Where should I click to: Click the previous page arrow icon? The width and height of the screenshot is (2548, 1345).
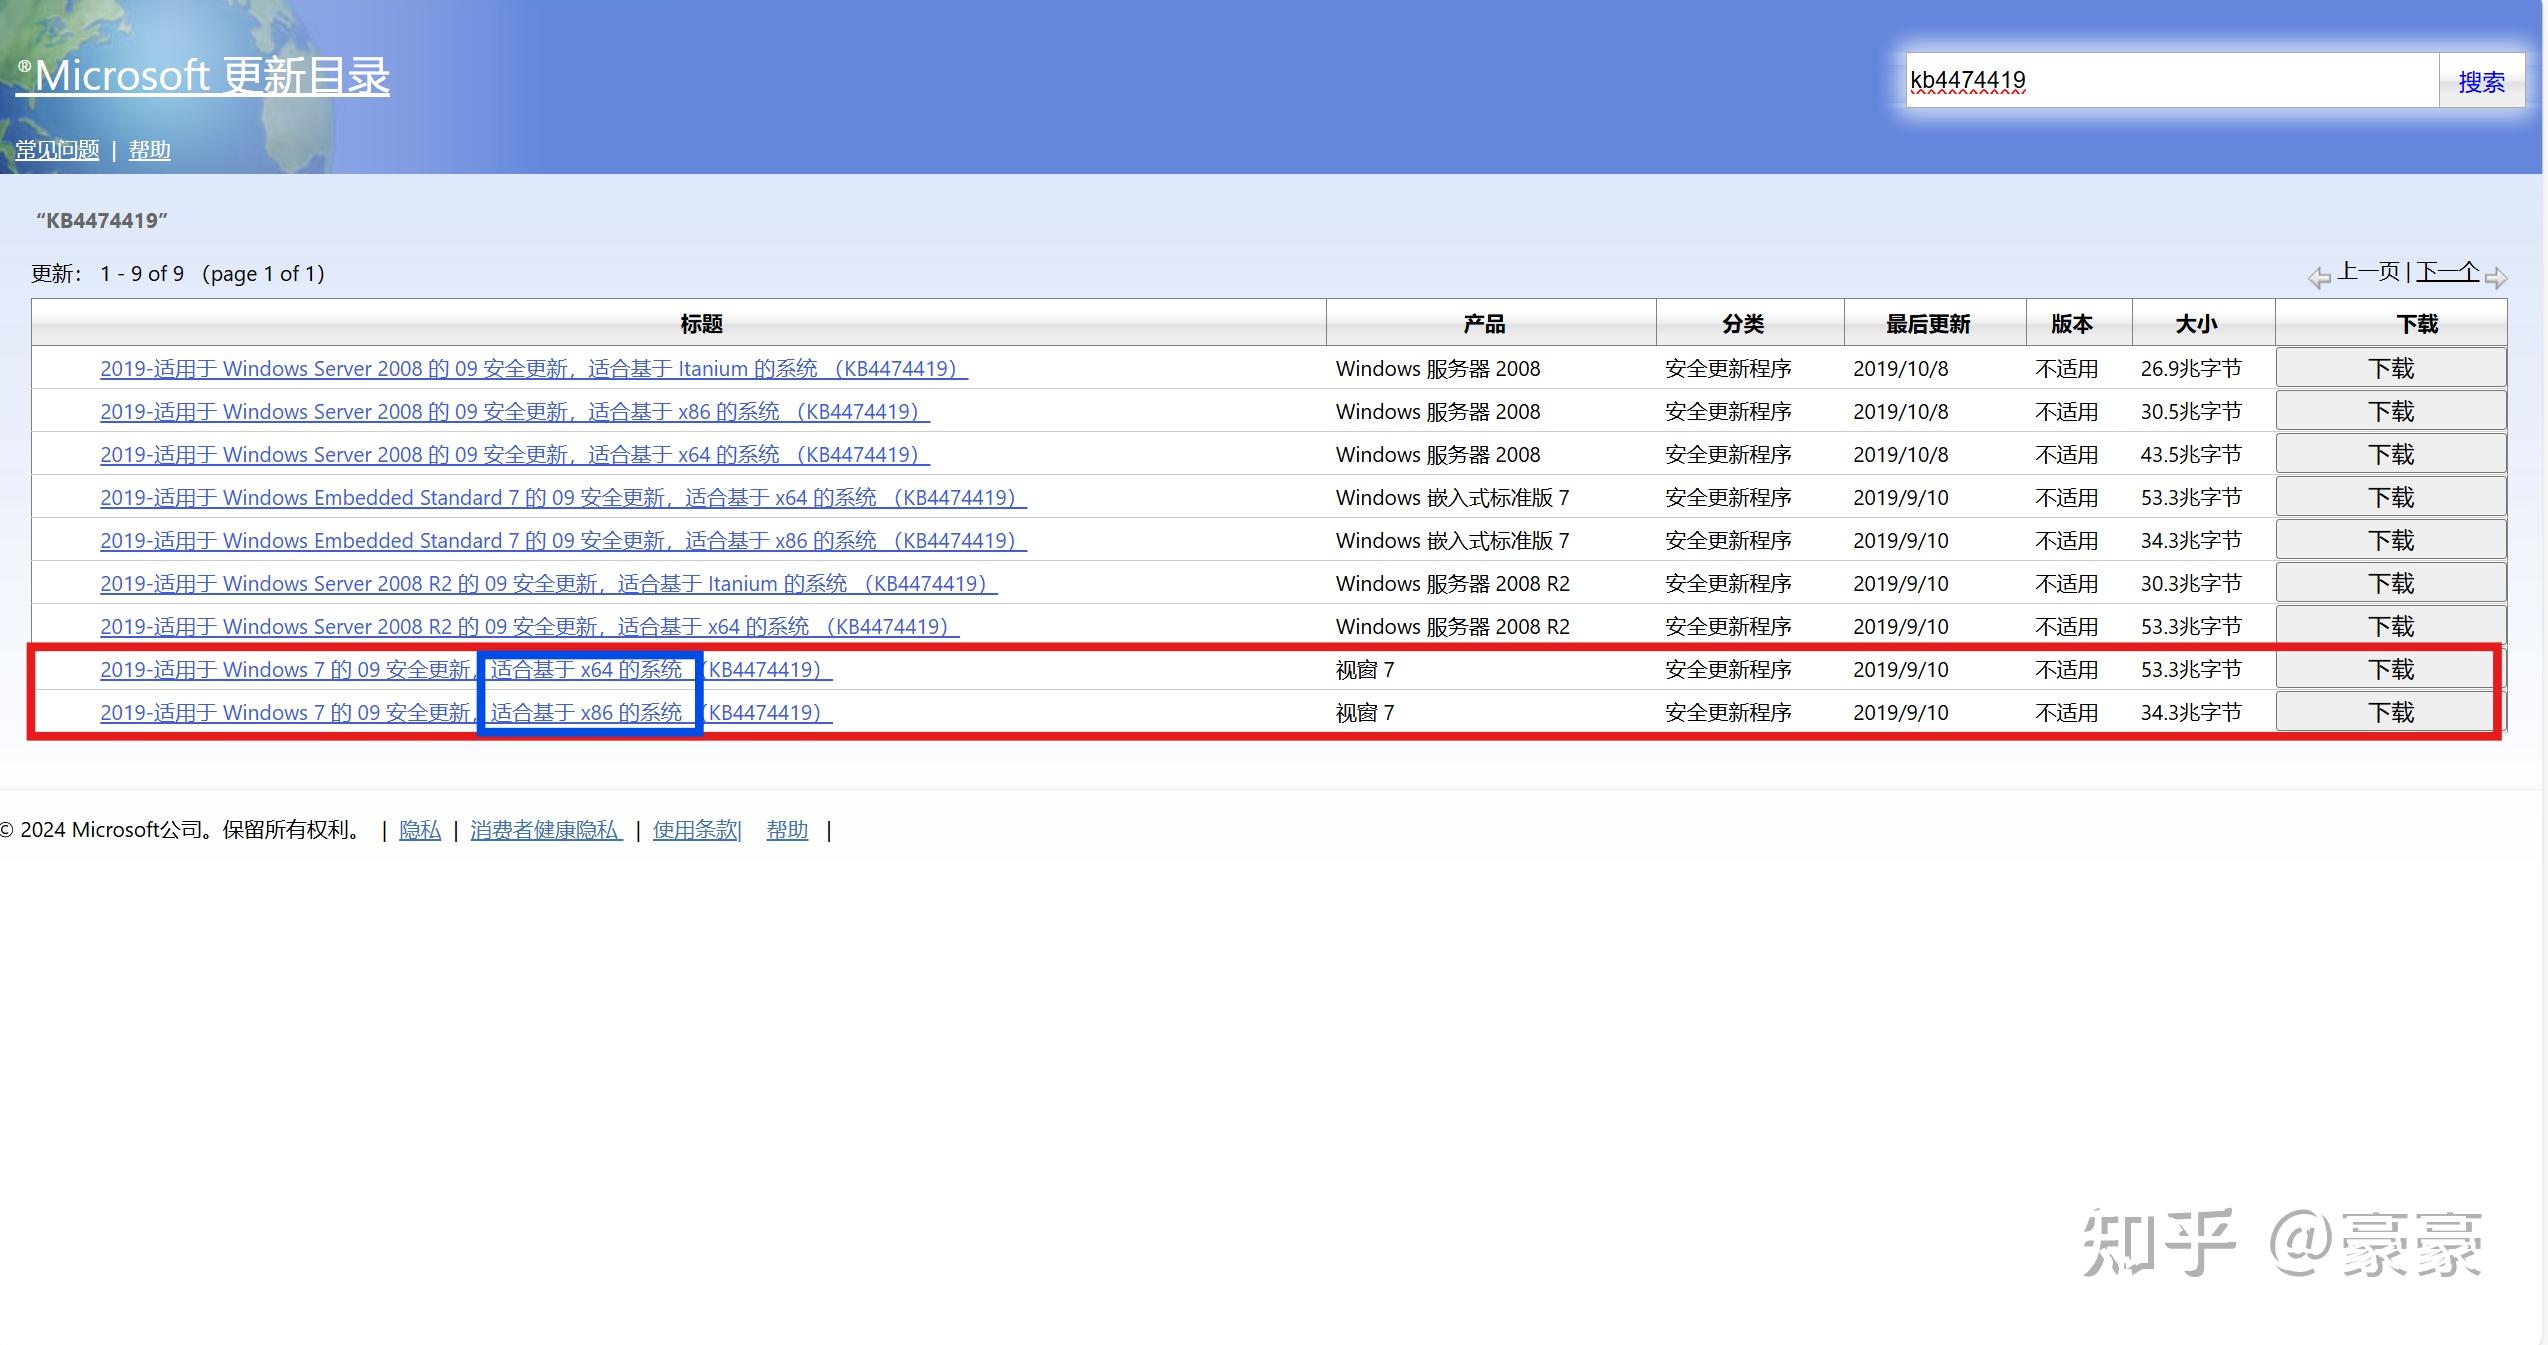(x=2318, y=278)
